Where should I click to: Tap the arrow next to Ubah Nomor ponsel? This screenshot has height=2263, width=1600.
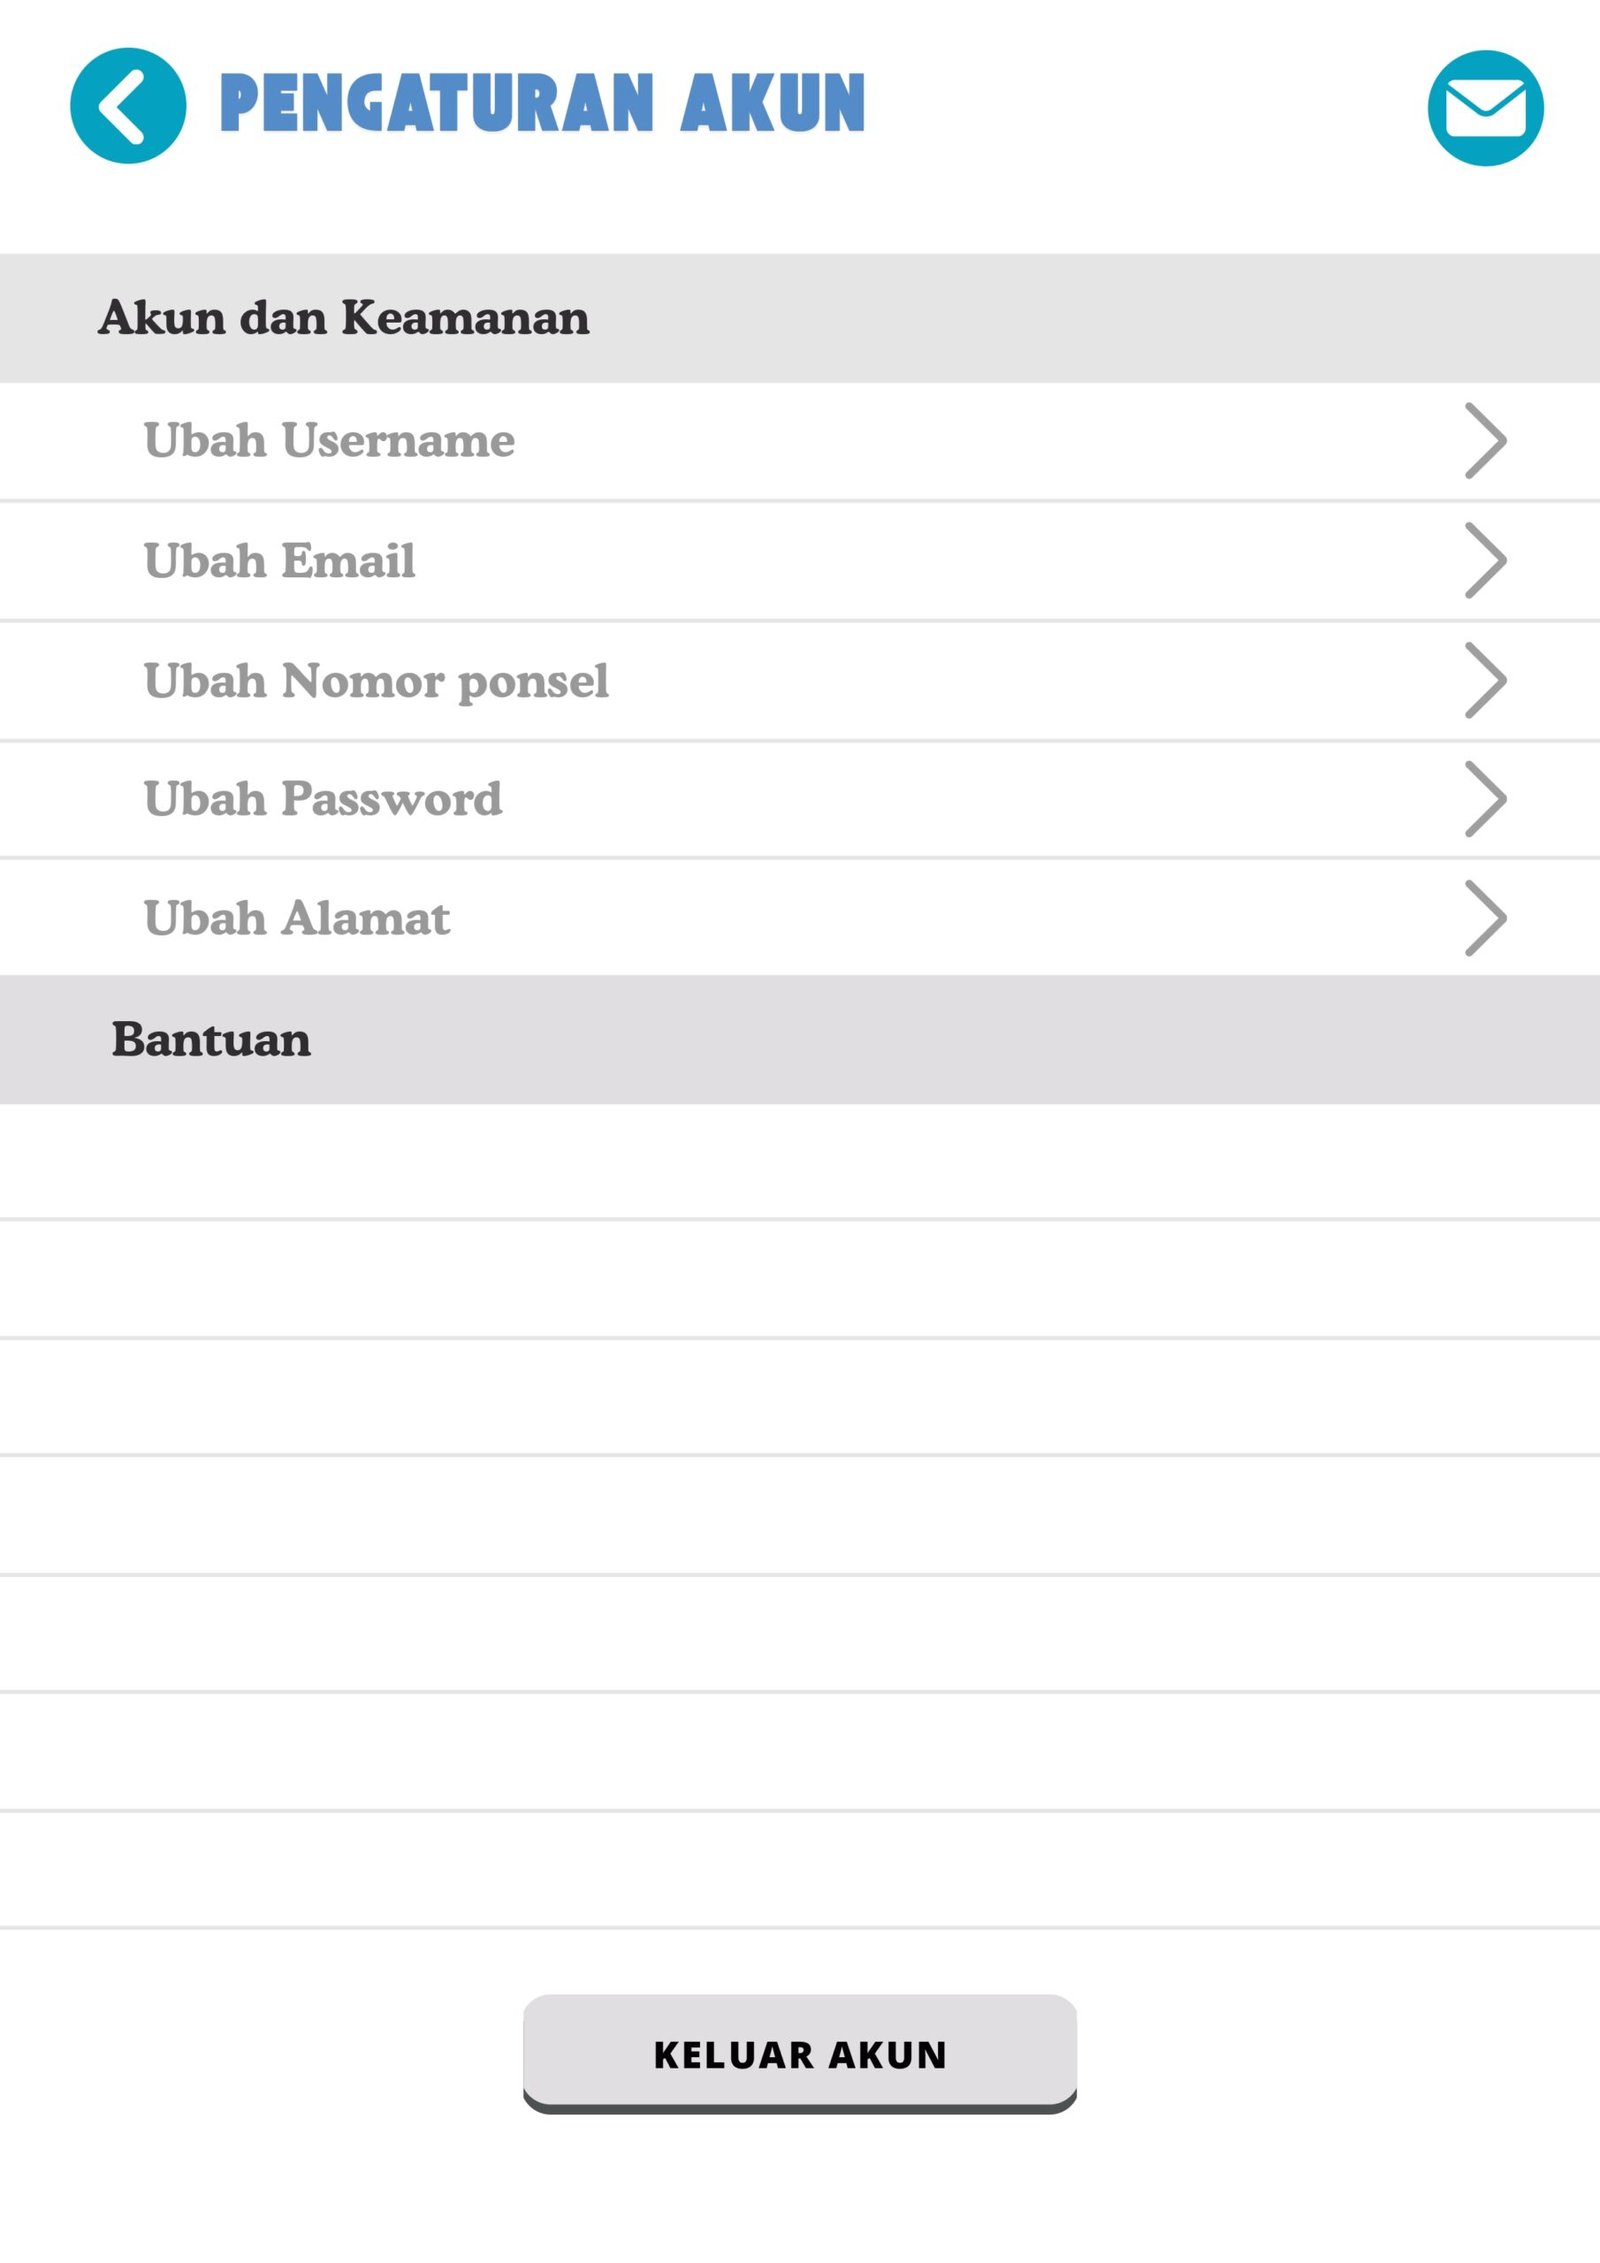[1485, 681]
